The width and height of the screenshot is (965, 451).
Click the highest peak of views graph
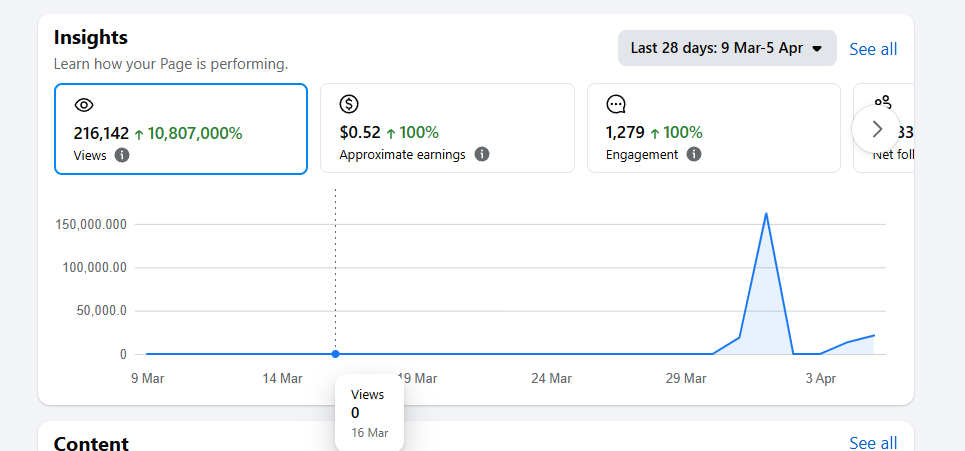pos(766,214)
